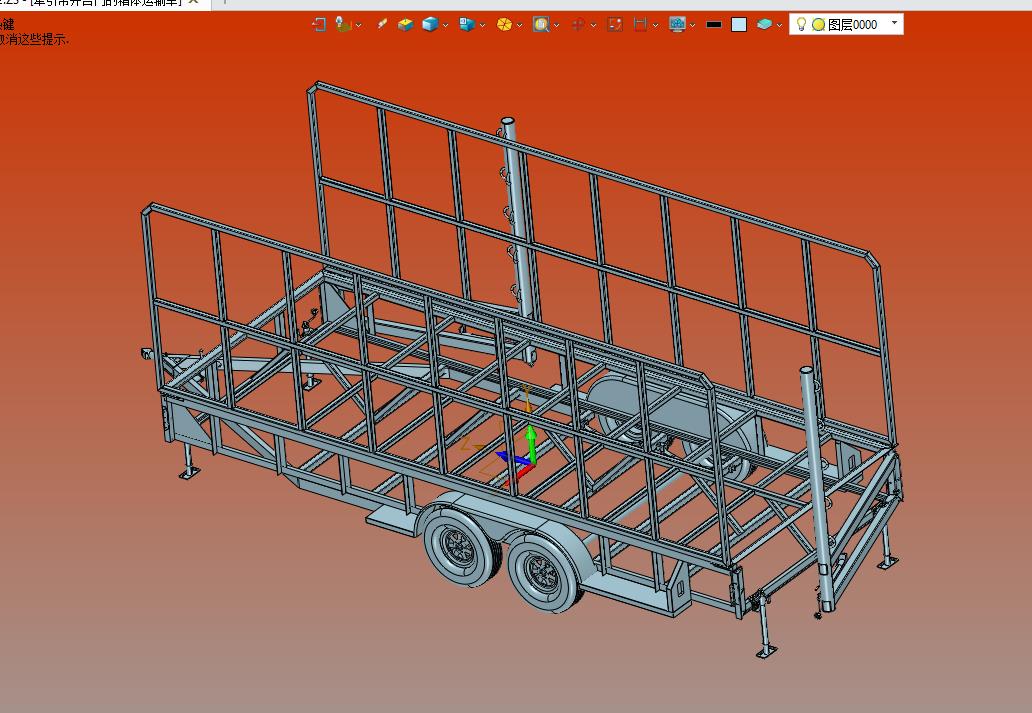Viewport: 1032px width, 713px height.
Task: Select the front trailer wheel
Action: [x=460, y=546]
